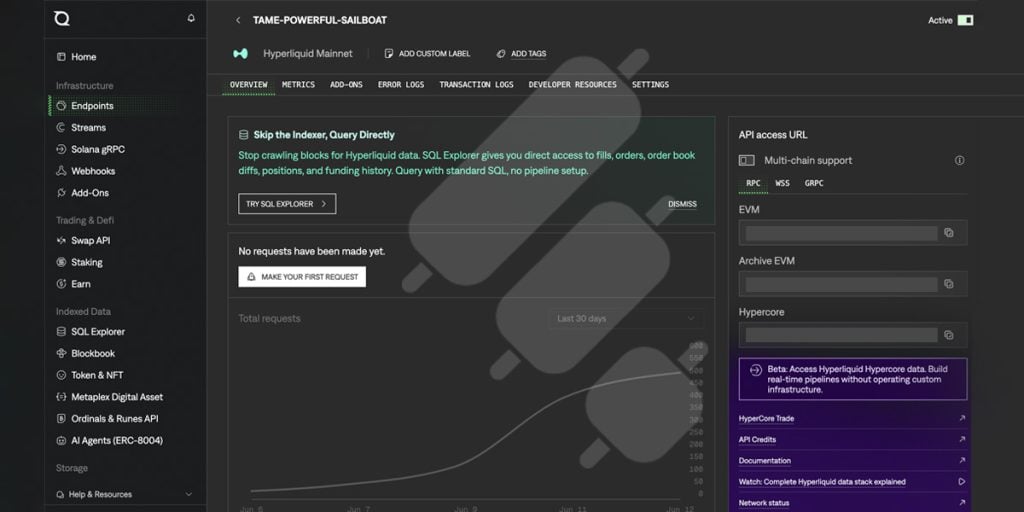Screen dimensions: 1024x512
Task: Expand the Help & Resources menu
Action: 124,494
